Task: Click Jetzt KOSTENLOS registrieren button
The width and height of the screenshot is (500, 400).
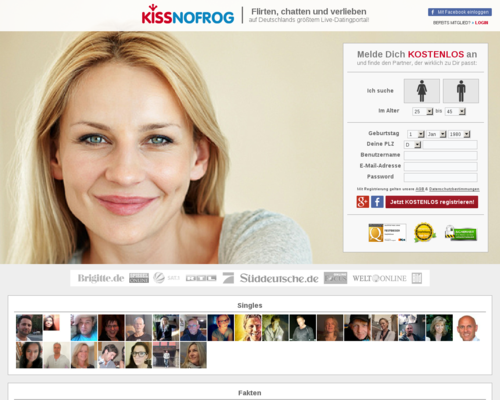Action: 432,202
